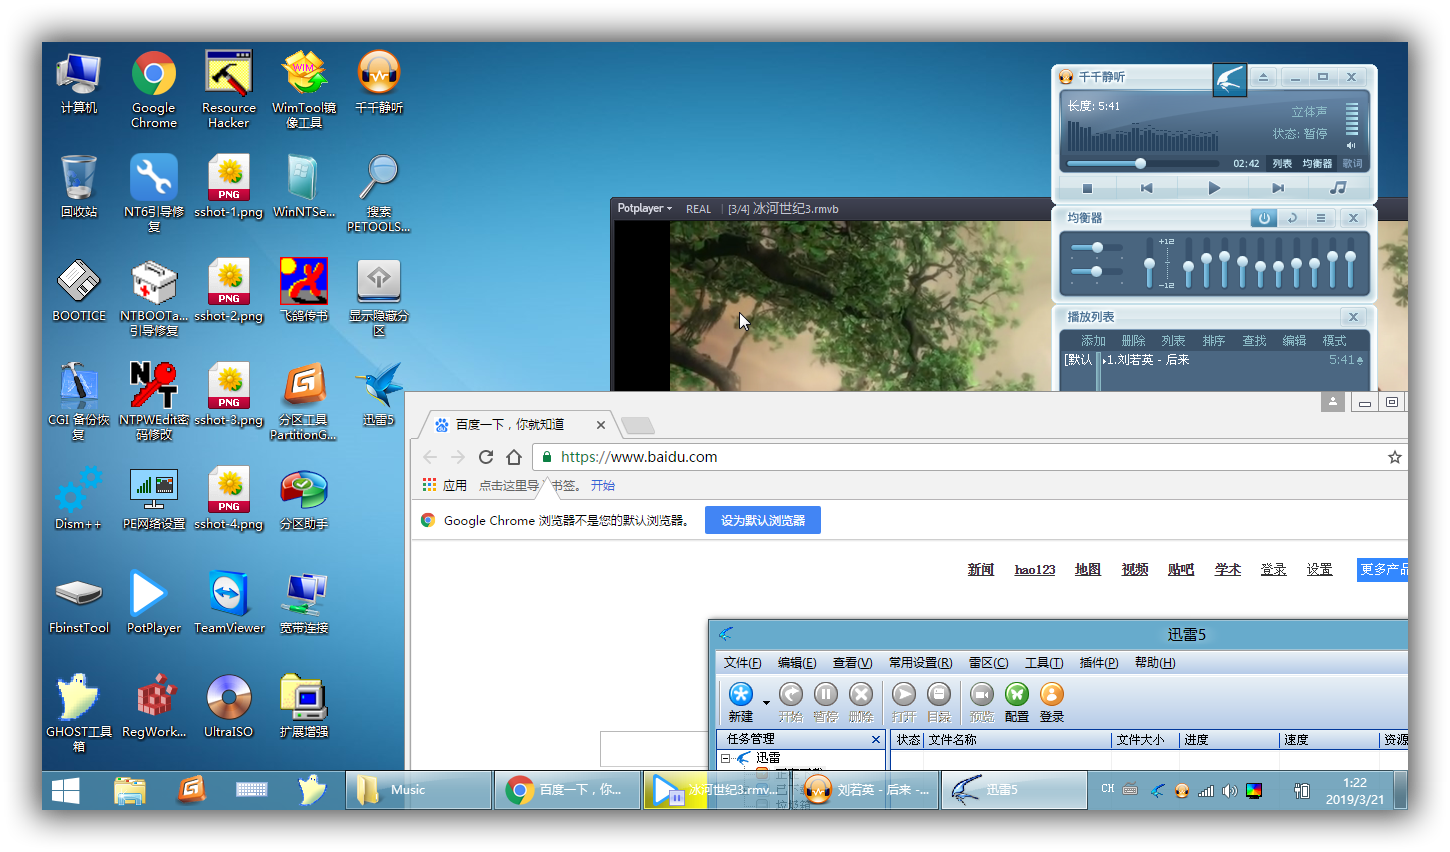
Task: Mute via speaker icon in 千千静听
Action: pos(1350,145)
